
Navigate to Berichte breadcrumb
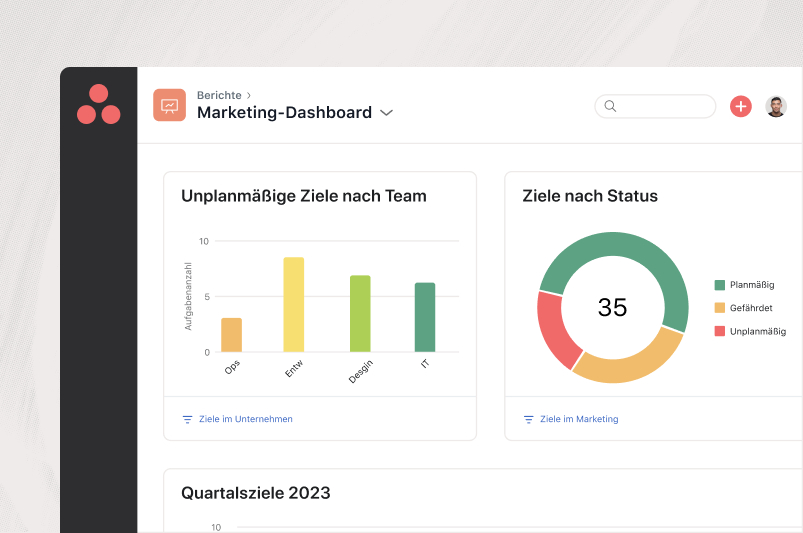[x=218, y=95]
